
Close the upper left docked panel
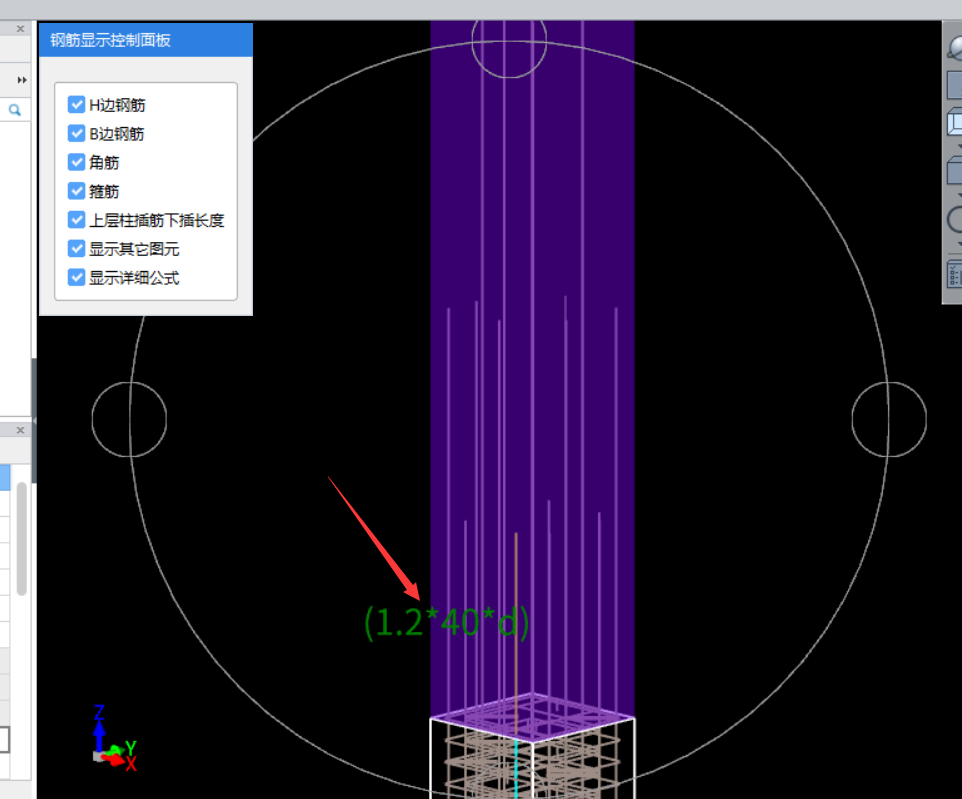[x=20, y=30]
